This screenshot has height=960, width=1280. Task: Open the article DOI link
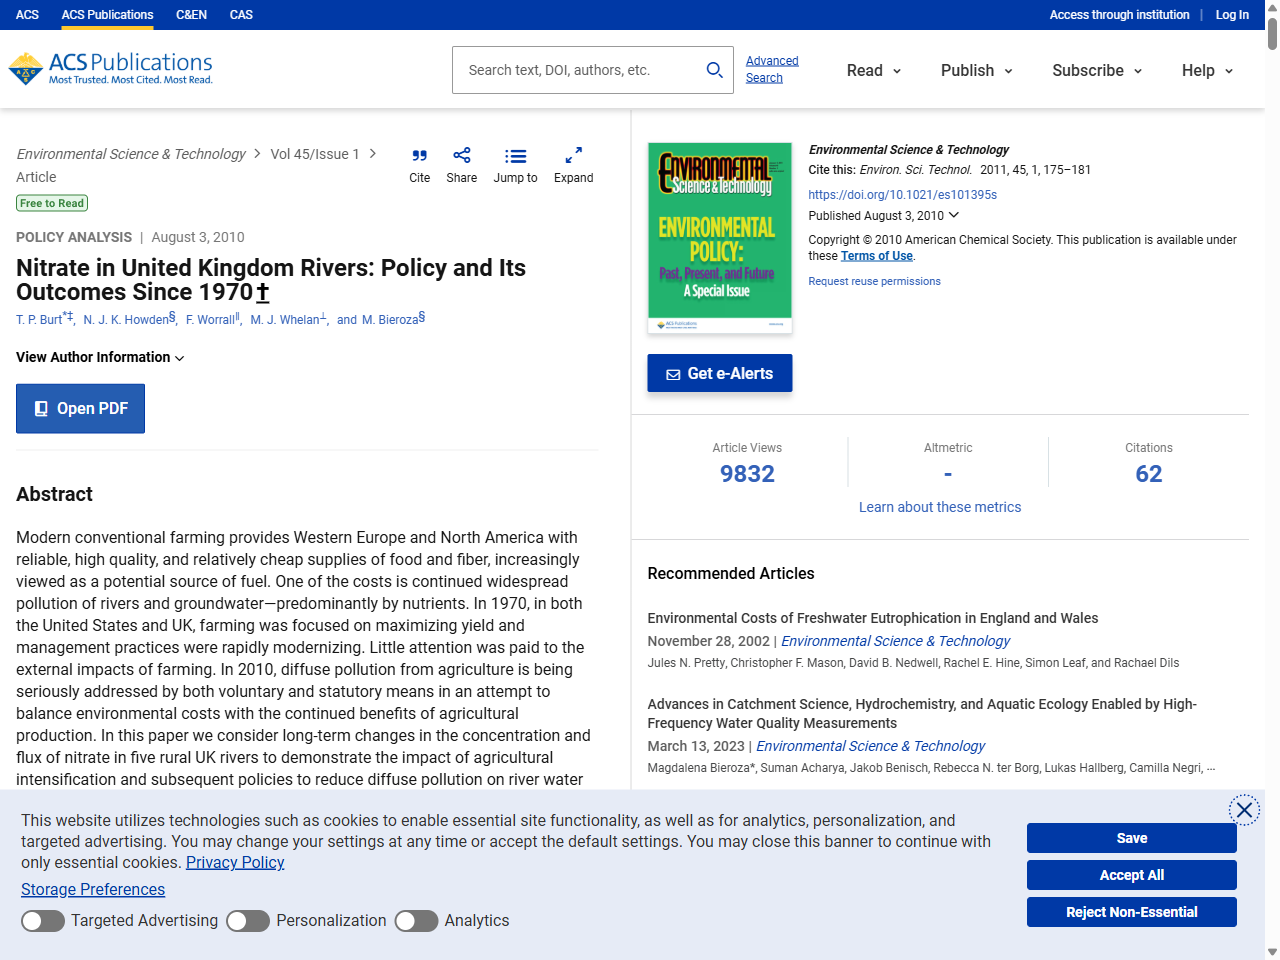point(902,194)
